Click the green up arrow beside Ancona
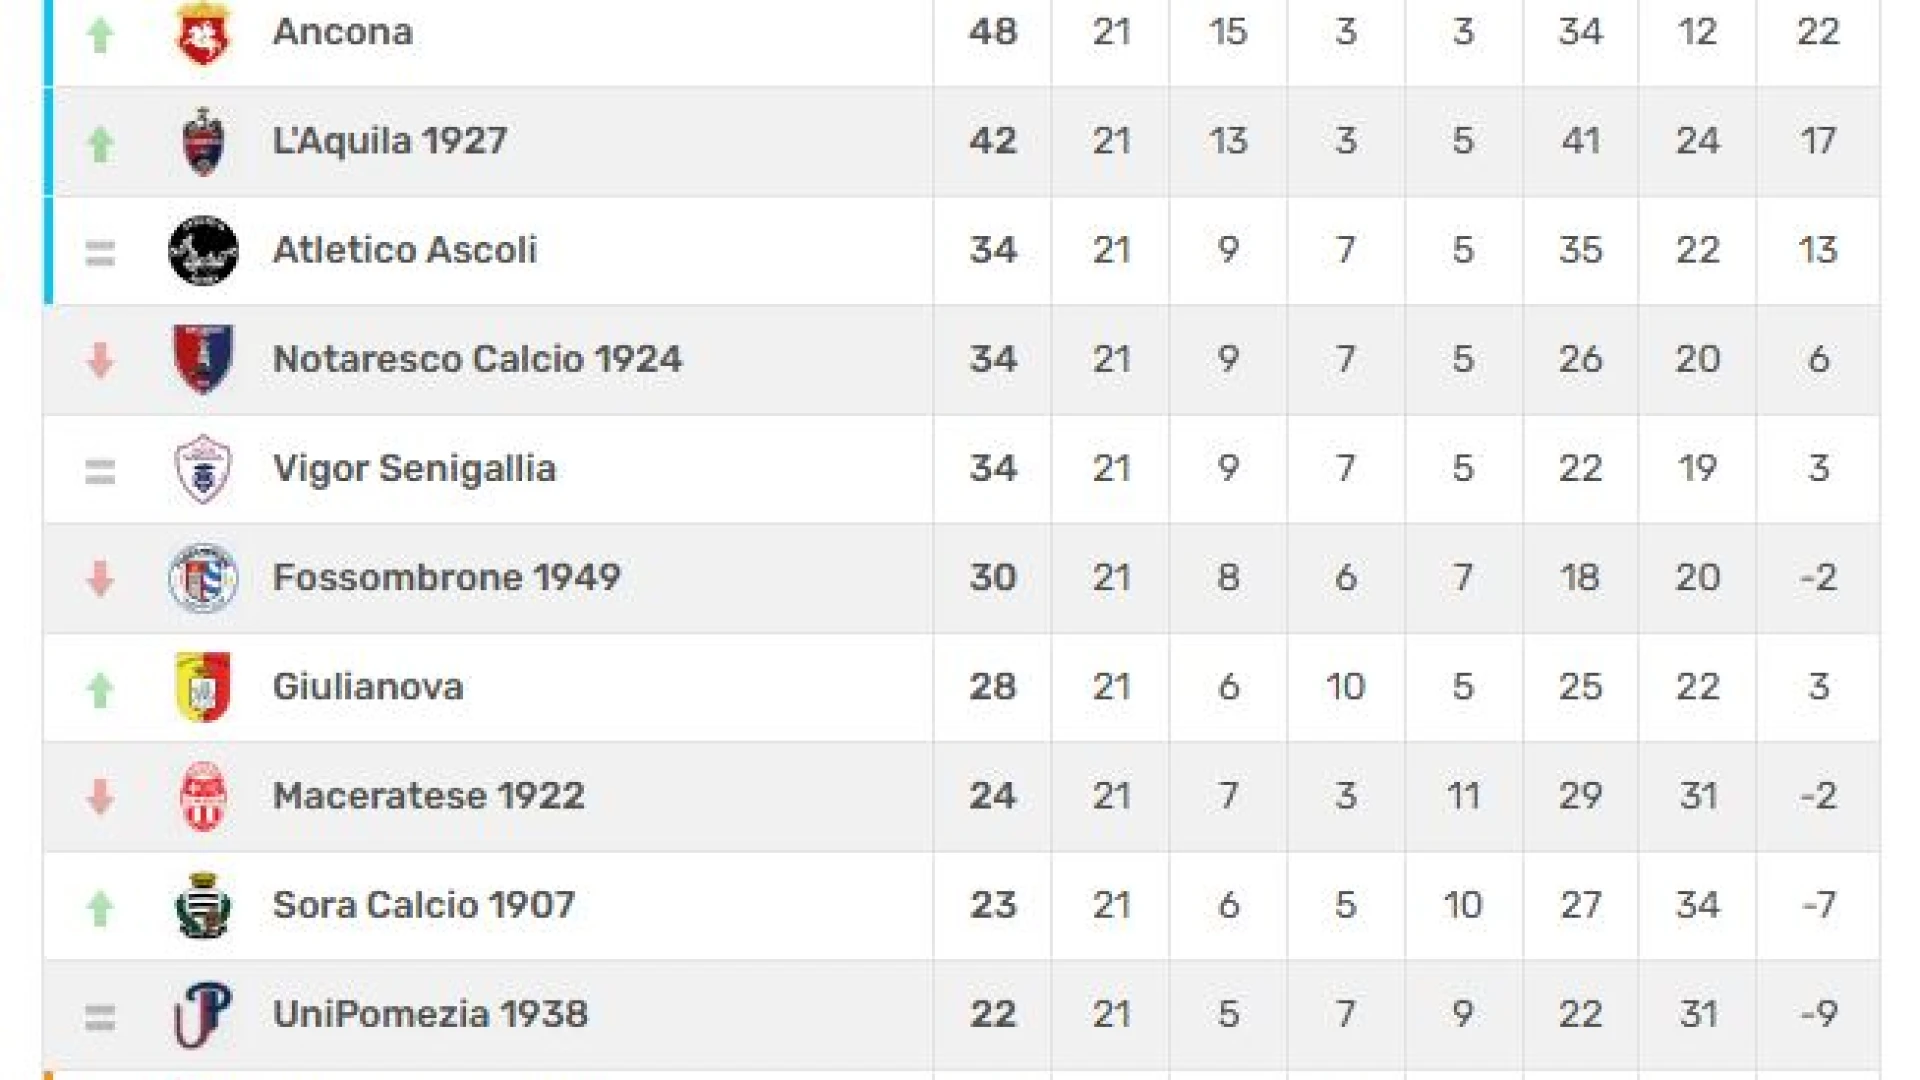Image resolution: width=1920 pixels, height=1080 pixels. tap(100, 35)
